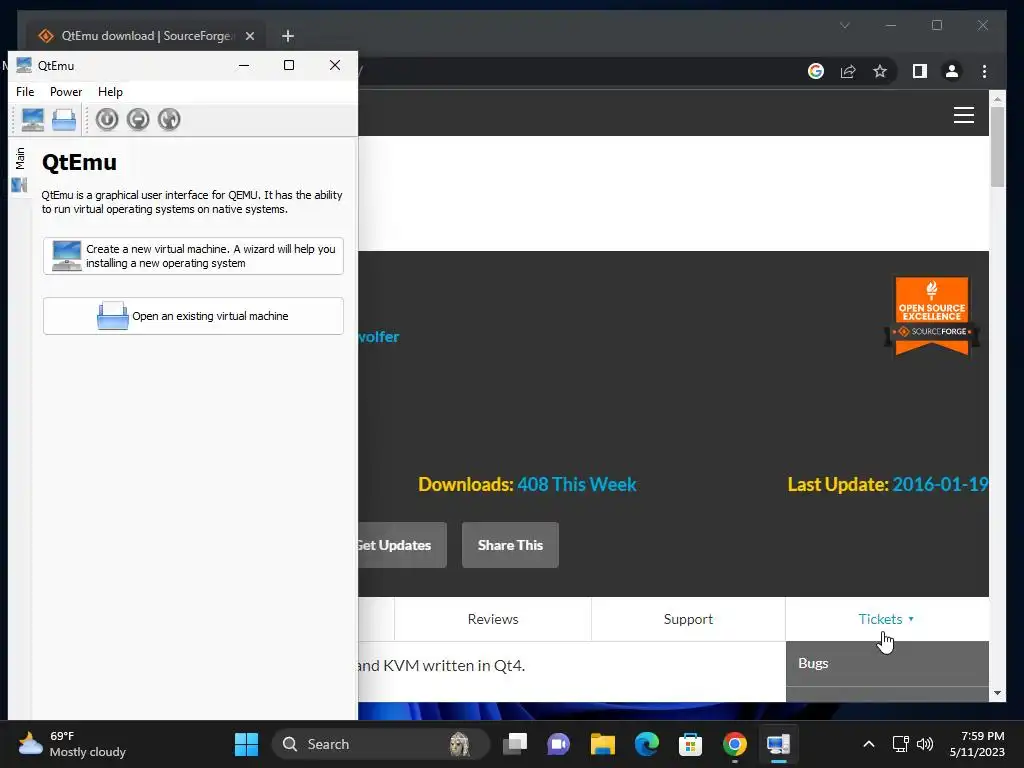Open Chrome's three-dot menu
Screen dimensions: 1024x768
click(x=984, y=71)
